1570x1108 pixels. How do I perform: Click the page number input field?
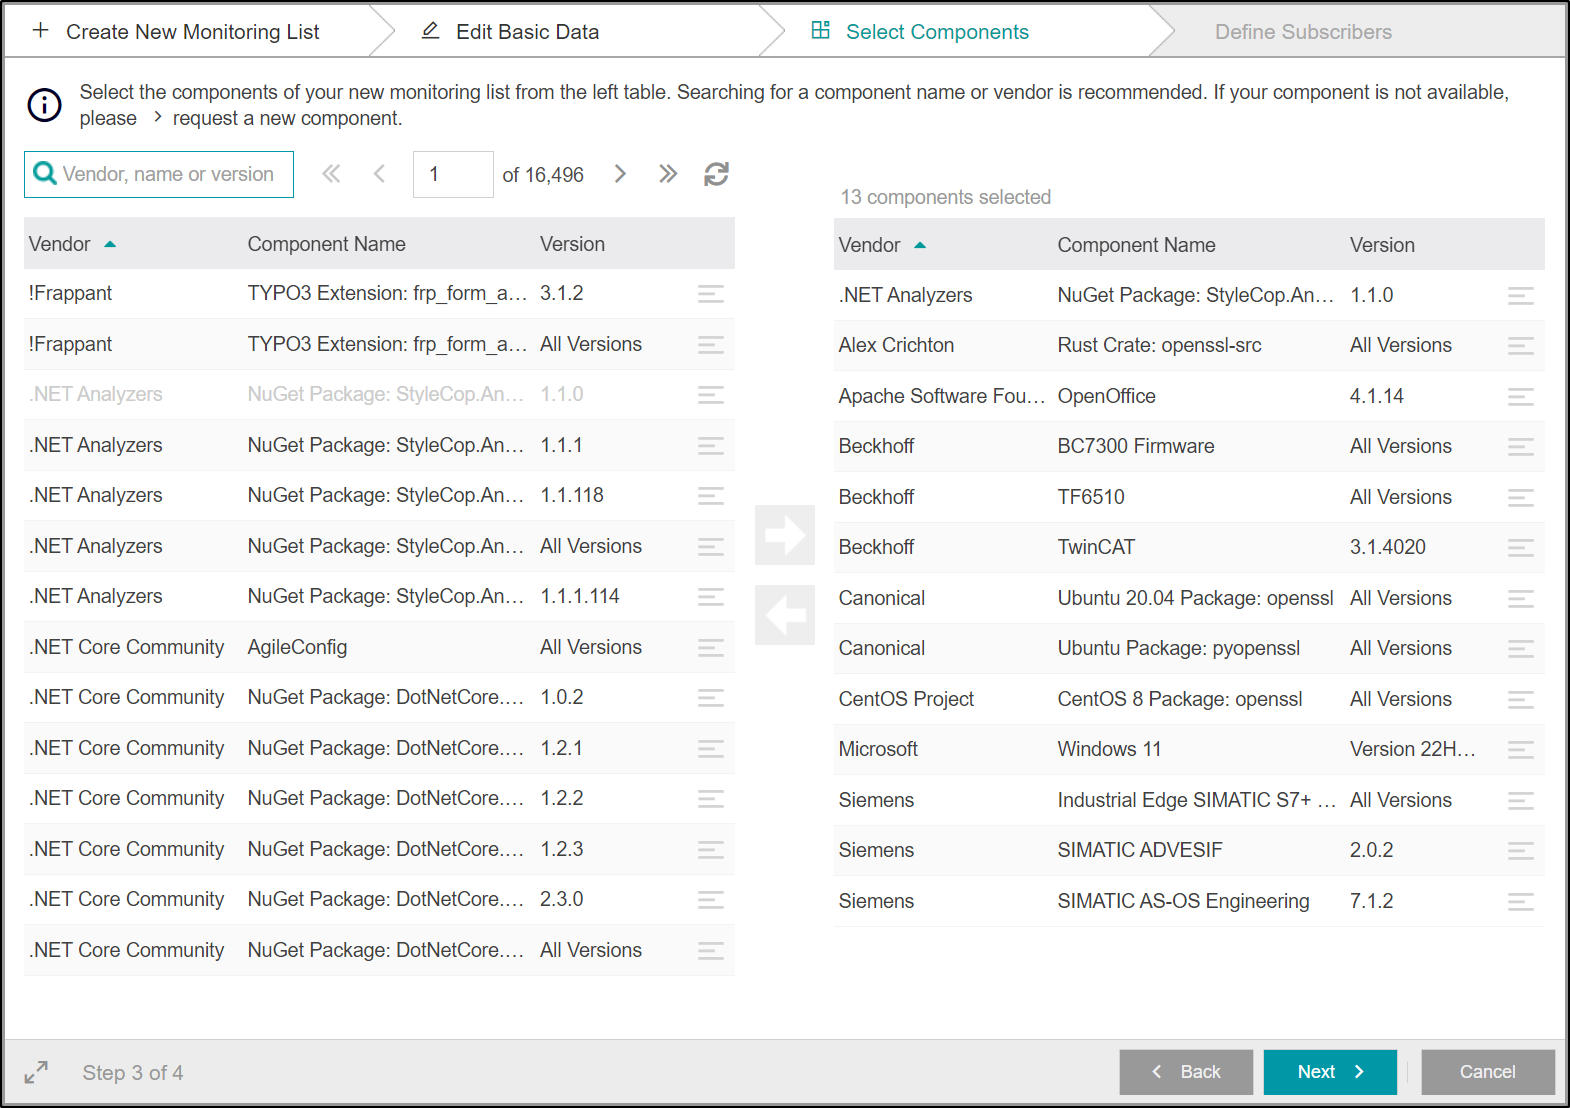click(453, 174)
